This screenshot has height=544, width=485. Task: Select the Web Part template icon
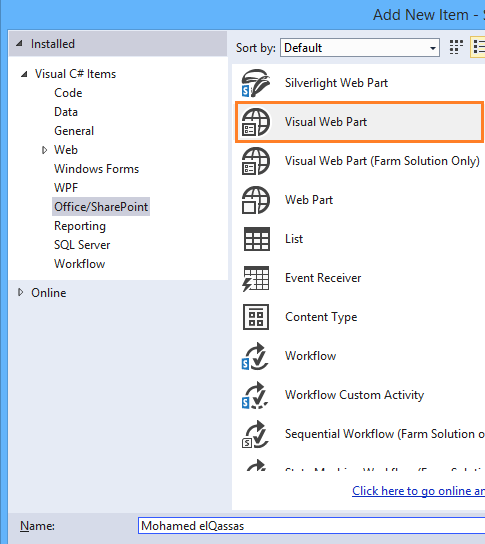click(256, 200)
